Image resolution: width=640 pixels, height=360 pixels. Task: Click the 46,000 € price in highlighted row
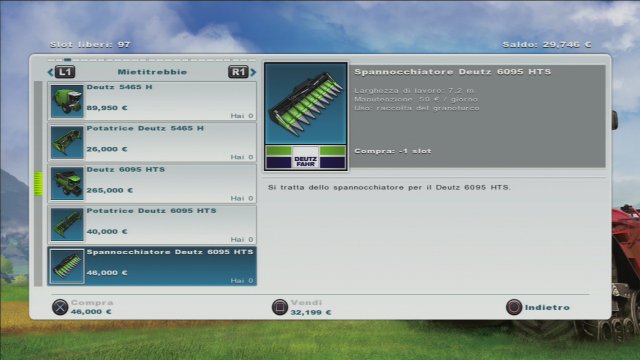click(x=107, y=273)
